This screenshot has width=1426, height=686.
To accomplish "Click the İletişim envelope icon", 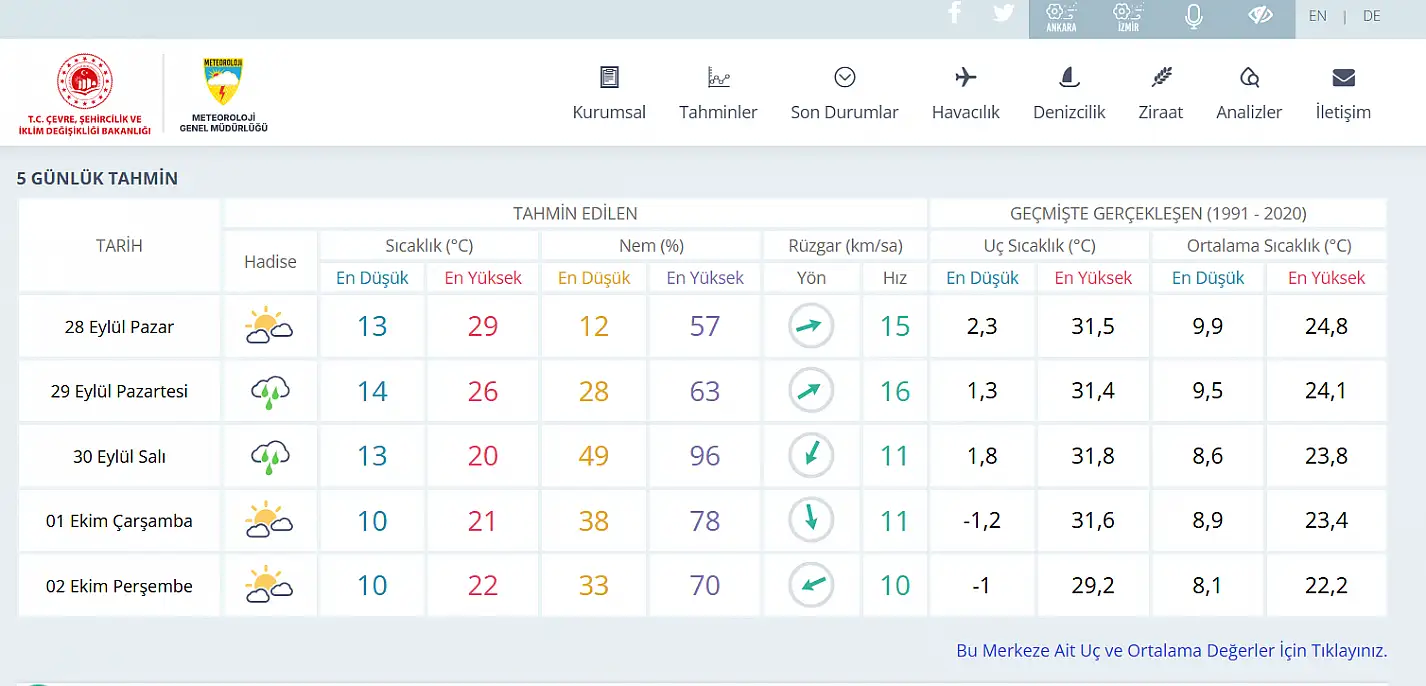I will [1343, 79].
